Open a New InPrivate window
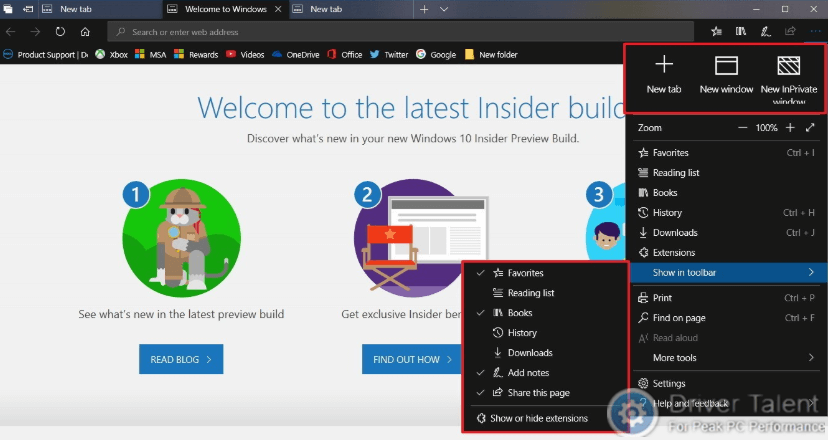Screen dimensions: 828x440 coord(789,79)
